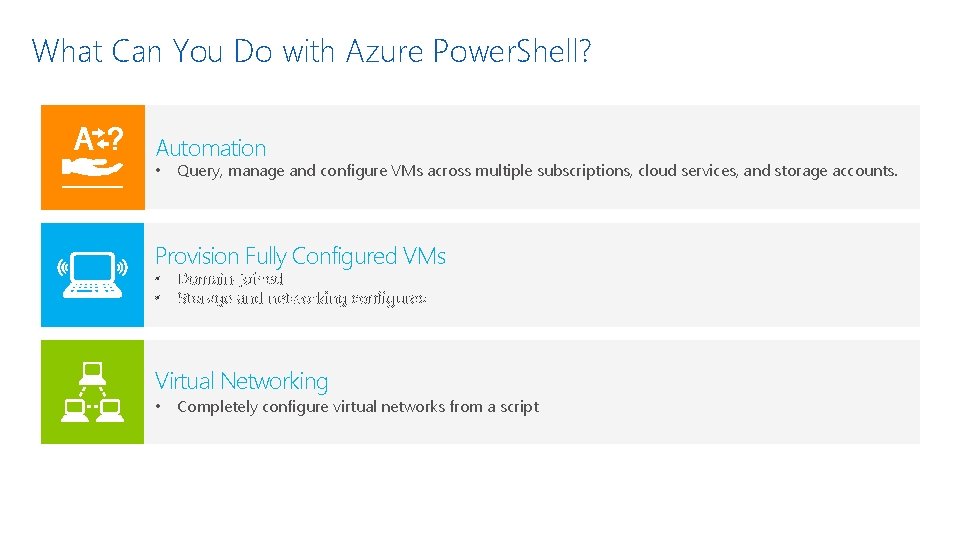Click the orange Automation icon tile
960x540 pixels.
[x=93, y=157]
